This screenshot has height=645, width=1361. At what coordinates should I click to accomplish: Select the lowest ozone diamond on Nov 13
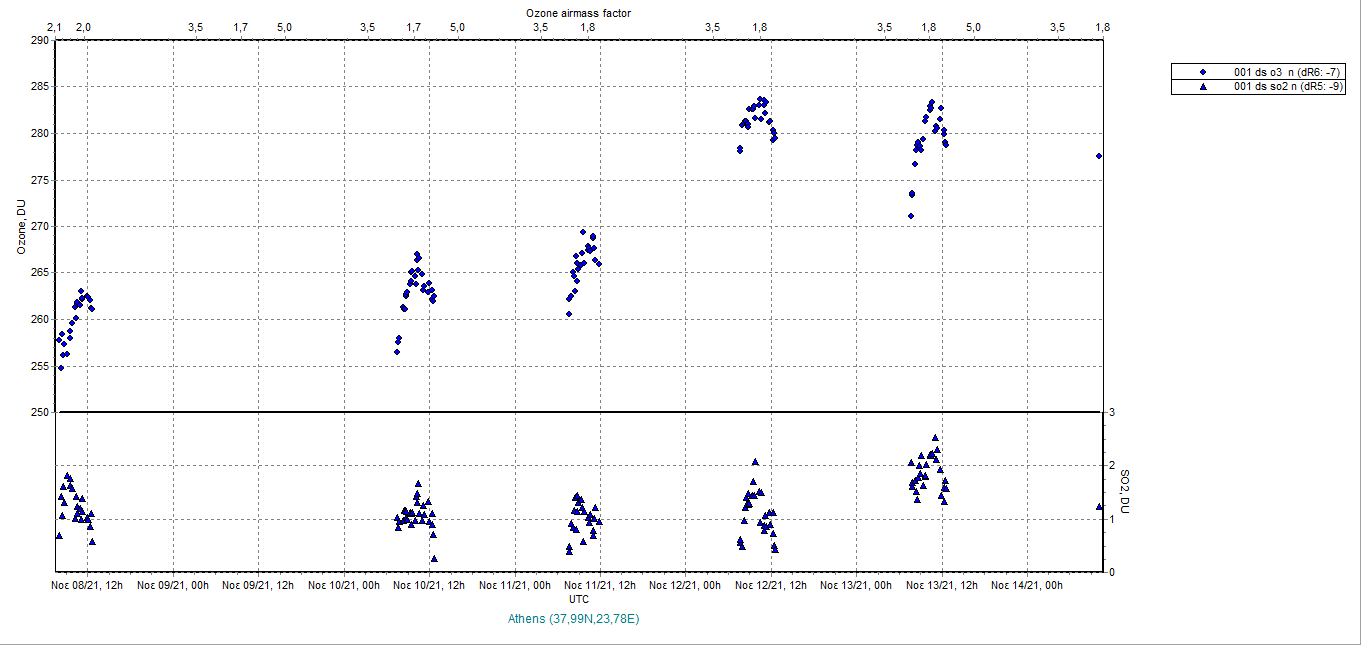click(x=911, y=216)
